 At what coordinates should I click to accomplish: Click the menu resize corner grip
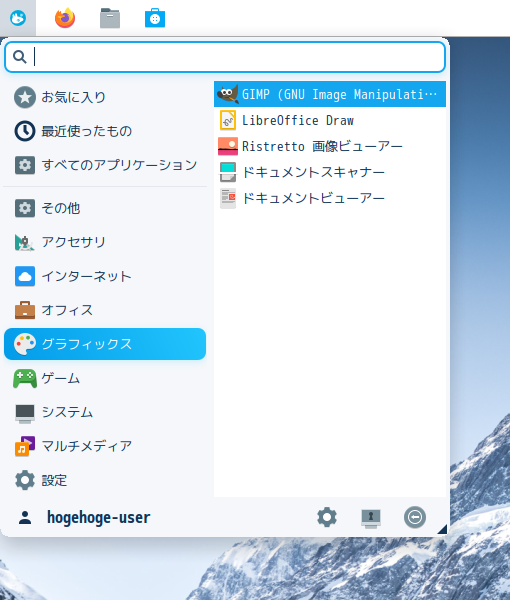coord(443,530)
